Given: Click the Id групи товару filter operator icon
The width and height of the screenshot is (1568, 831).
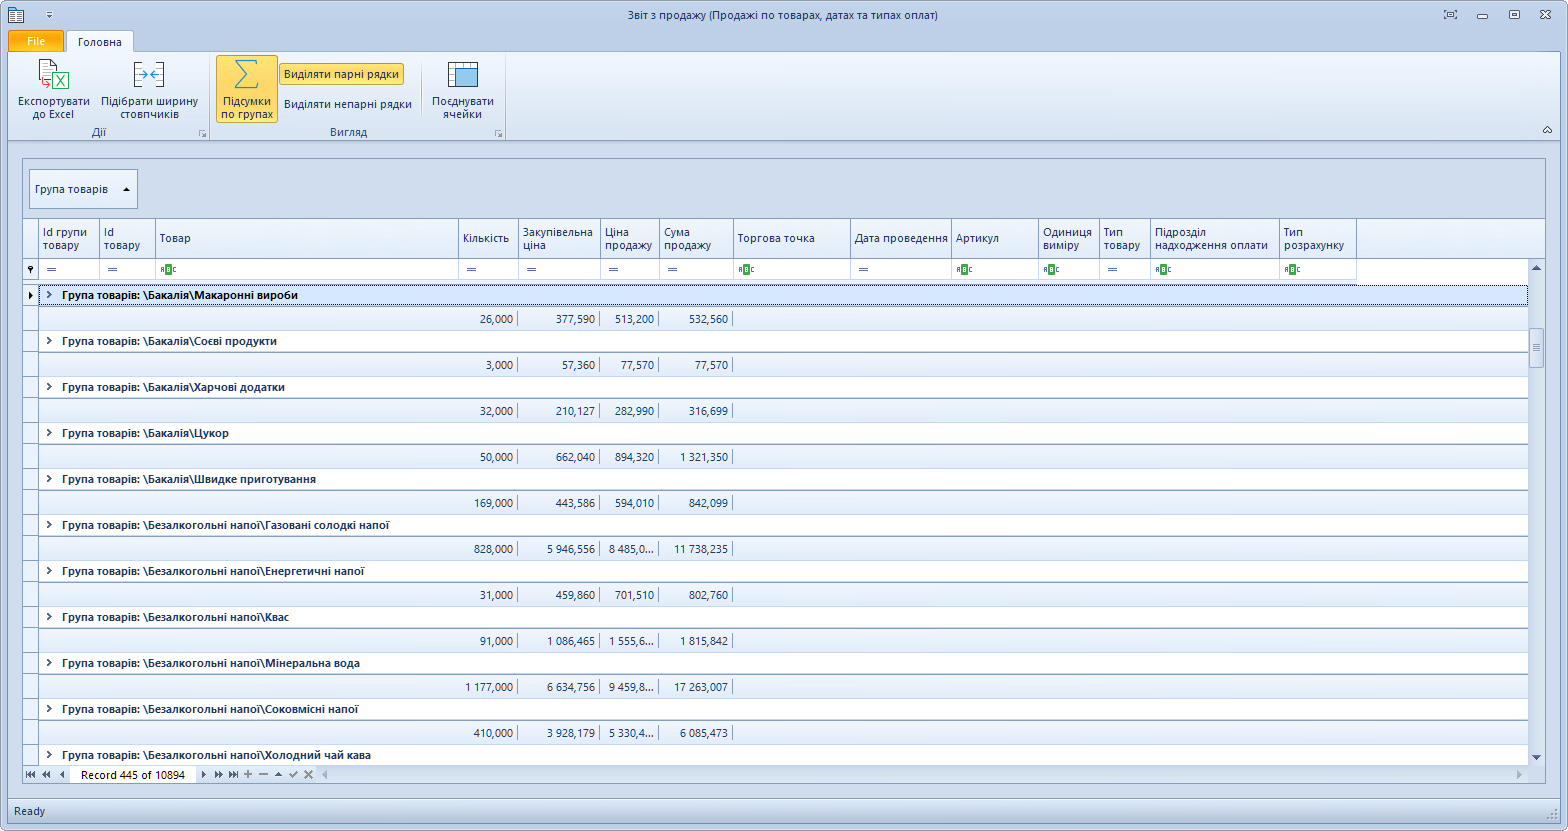Looking at the screenshot, I should [x=51, y=270].
